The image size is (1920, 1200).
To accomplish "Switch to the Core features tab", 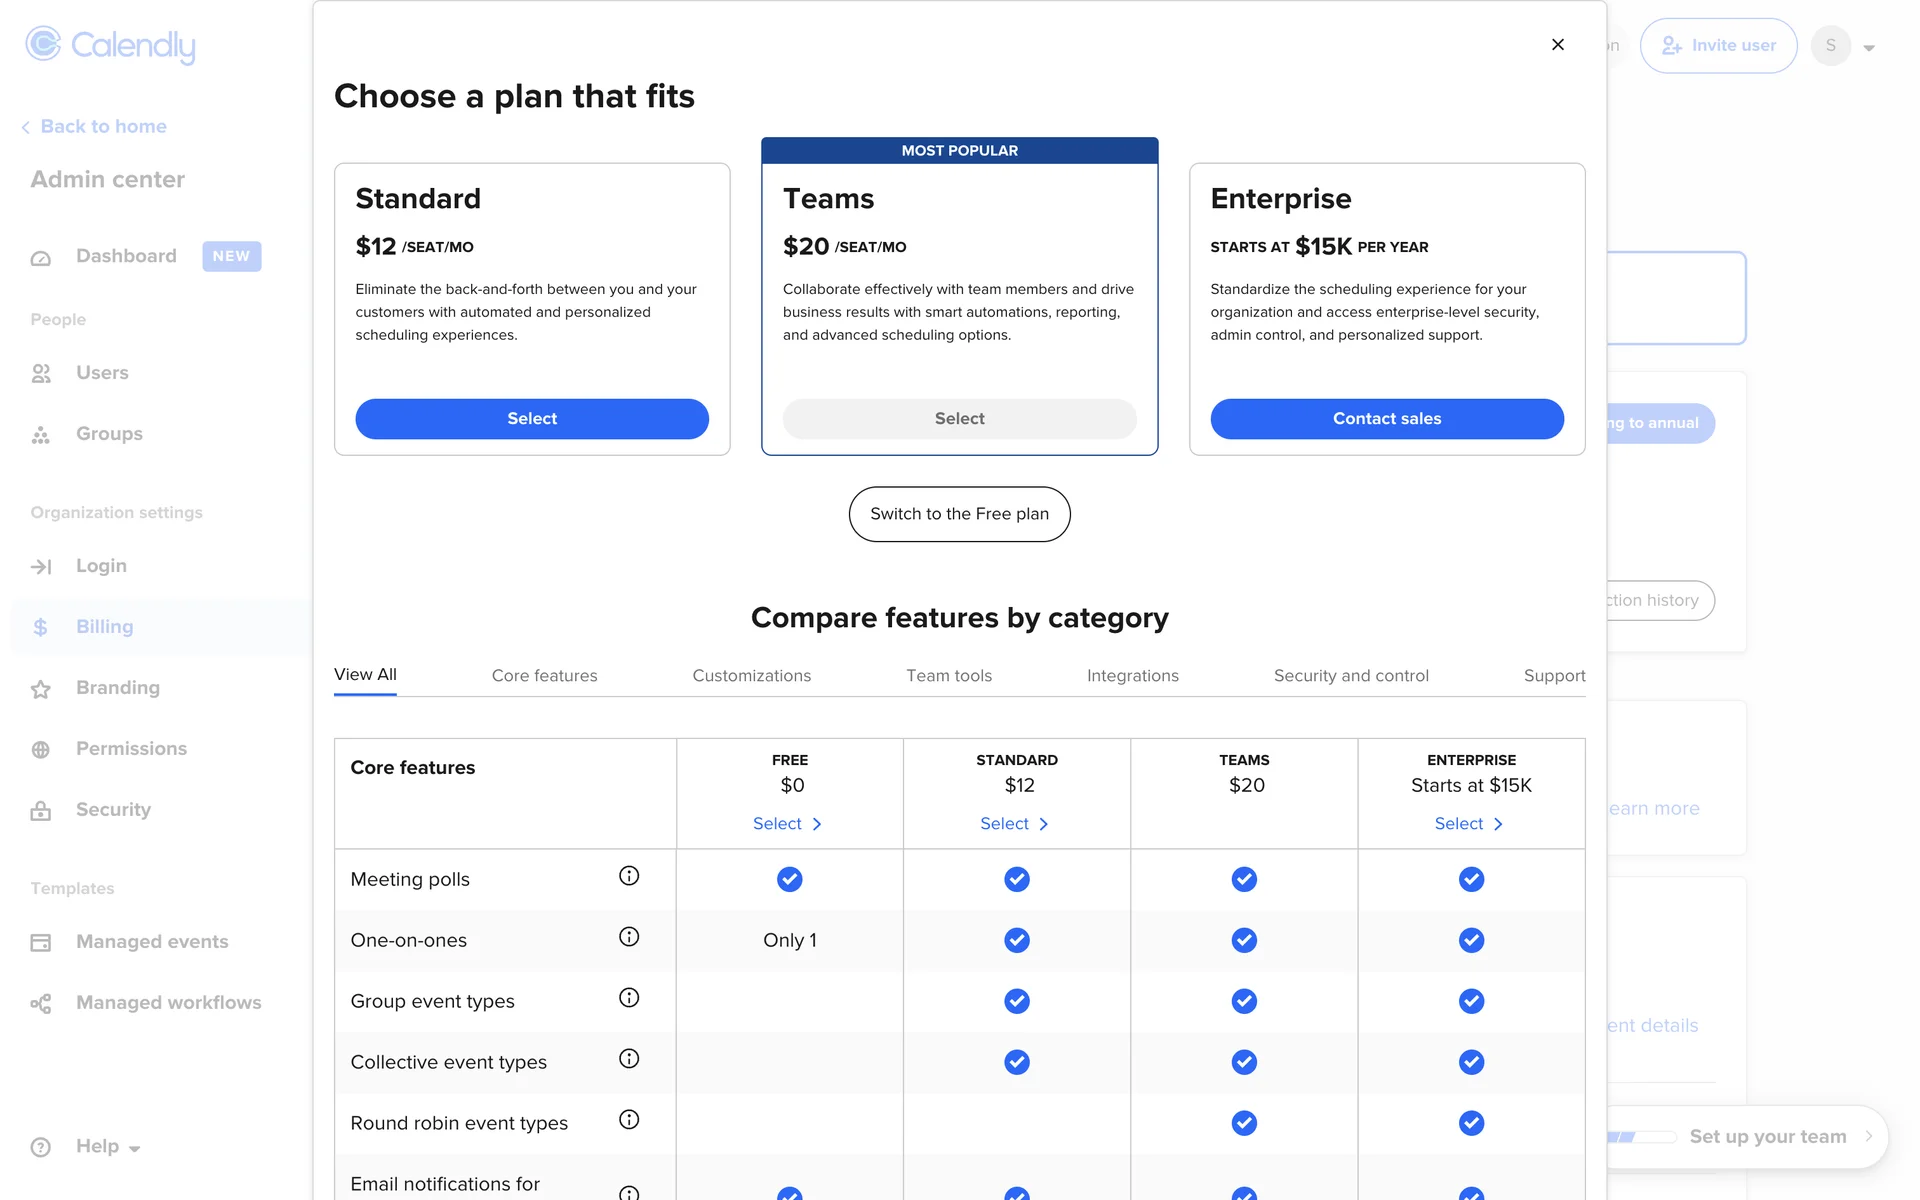I will [x=544, y=676].
